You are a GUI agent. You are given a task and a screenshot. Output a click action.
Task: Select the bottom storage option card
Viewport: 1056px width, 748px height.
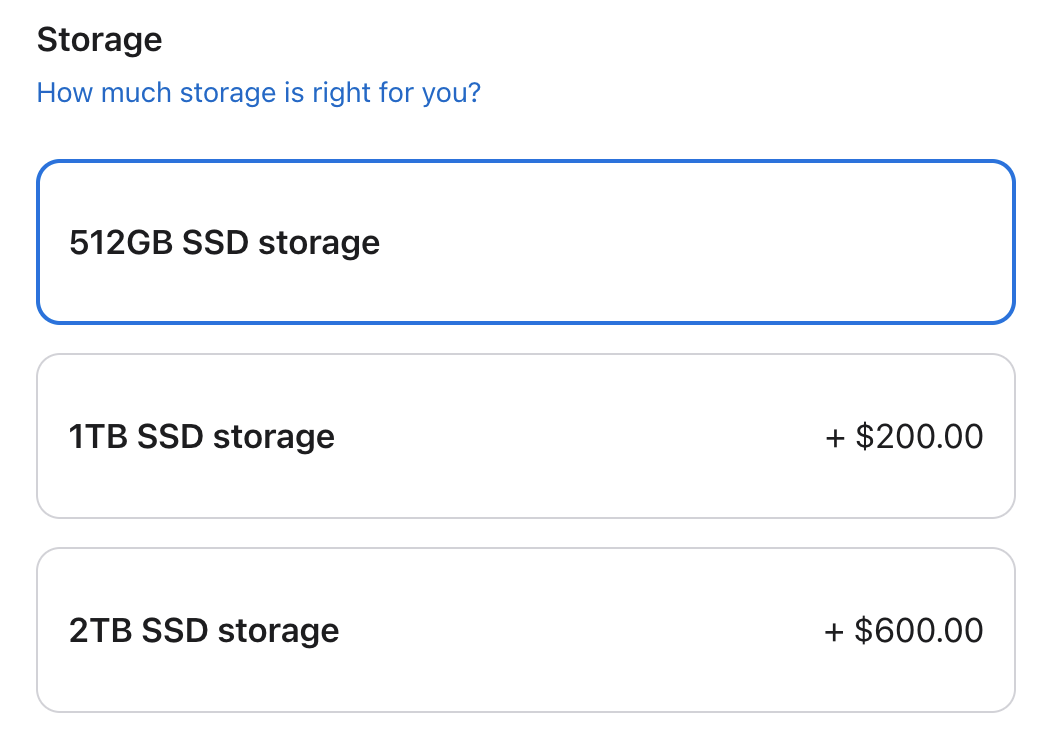click(526, 630)
